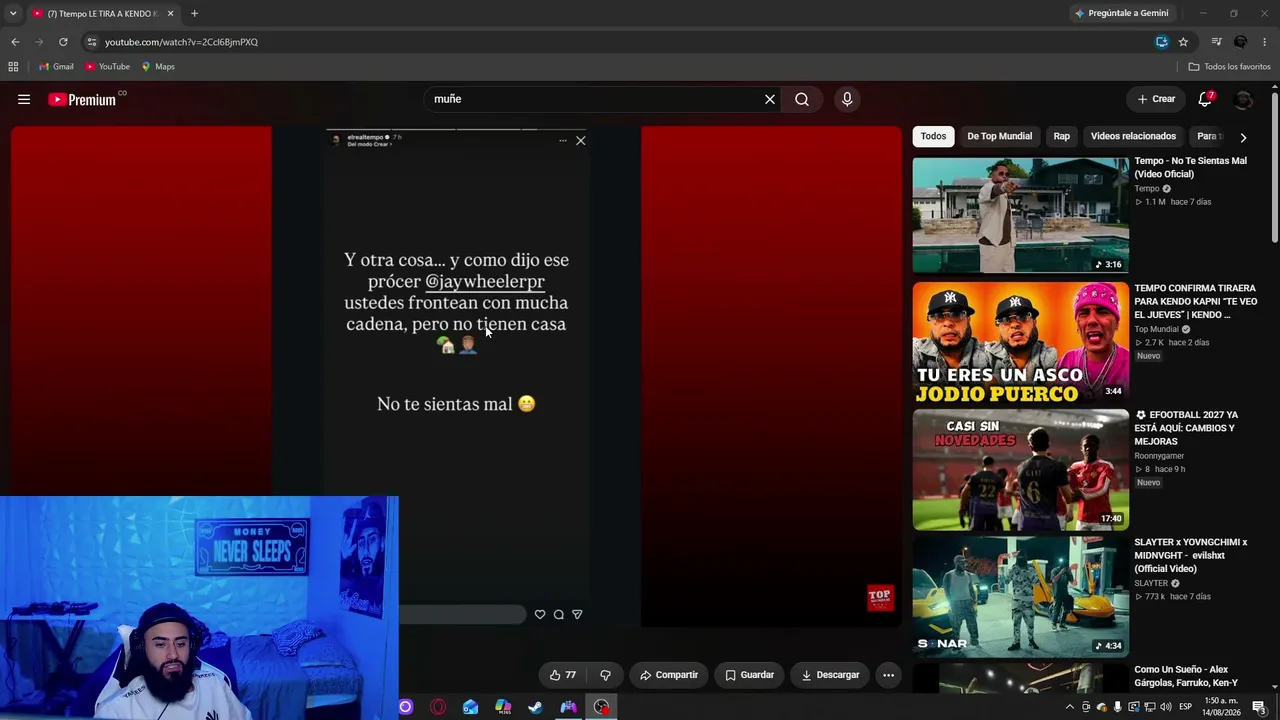The height and width of the screenshot is (720, 1280).
Task: Click the Compartir button
Action: (669, 675)
